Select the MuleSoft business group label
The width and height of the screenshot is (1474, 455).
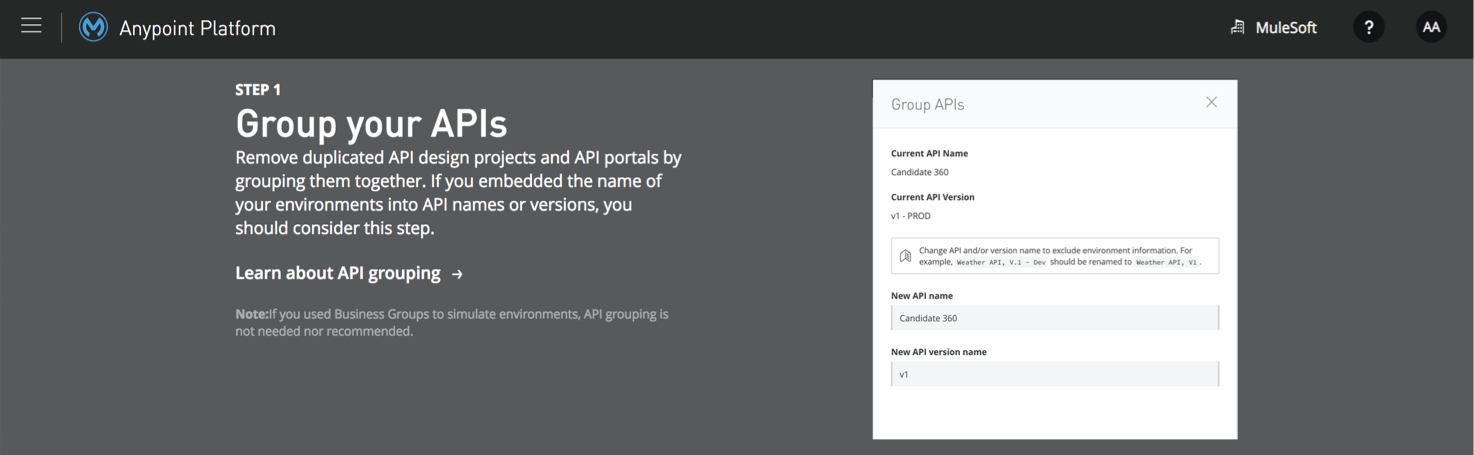click(1286, 28)
